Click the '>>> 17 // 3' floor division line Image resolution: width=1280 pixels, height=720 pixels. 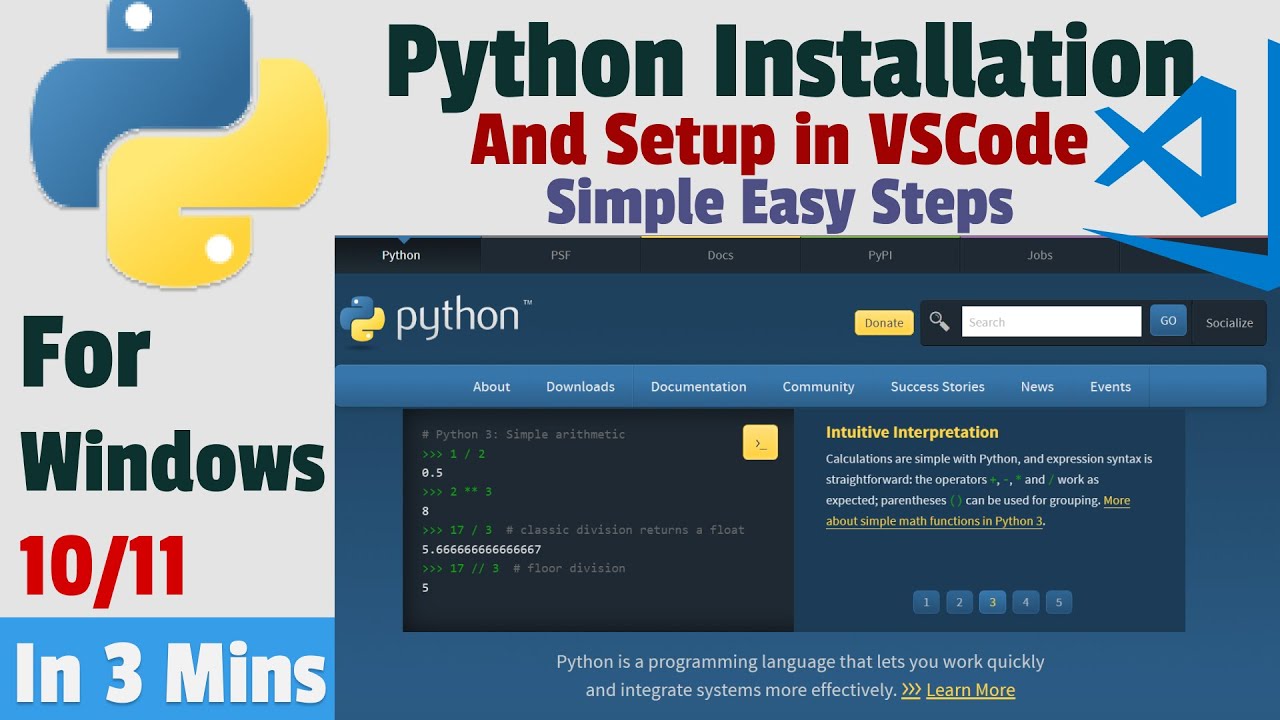(x=523, y=568)
